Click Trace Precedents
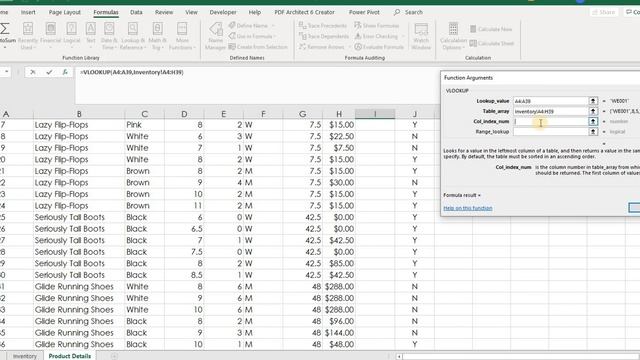Screen dimensions: 640x360 click(323, 25)
